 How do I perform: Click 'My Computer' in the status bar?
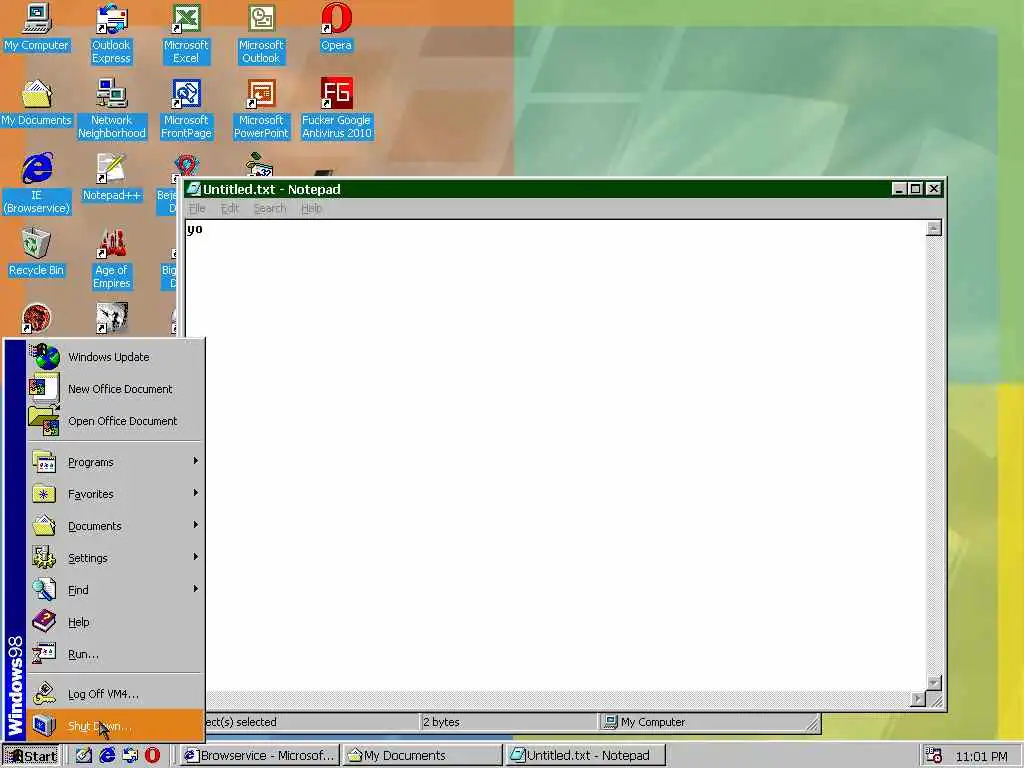pyautogui.click(x=653, y=722)
